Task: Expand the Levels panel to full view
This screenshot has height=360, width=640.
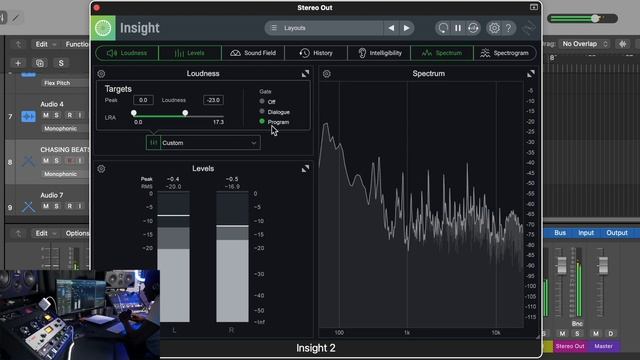Action: [305, 169]
